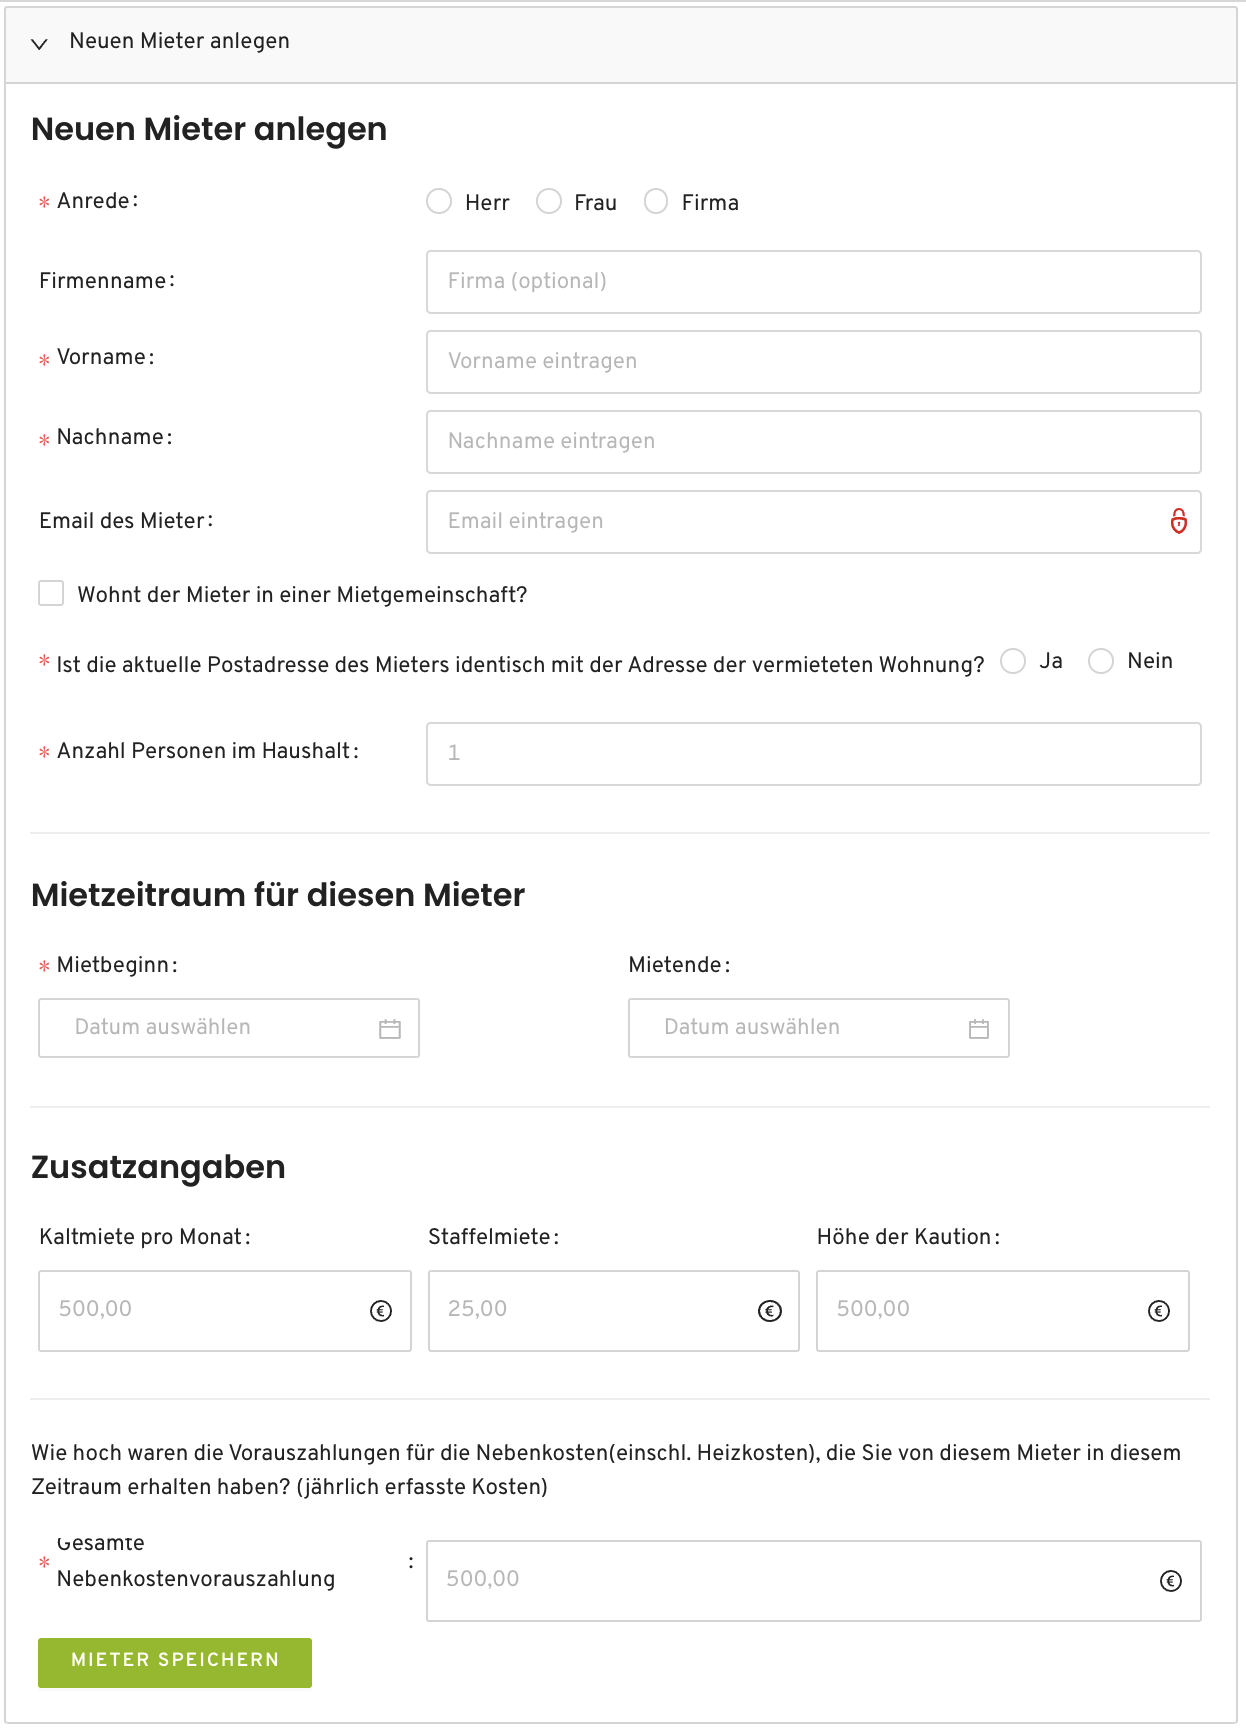Focus the Vorname text input
The height and width of the screenshot is (1728, 1246).
813,362
